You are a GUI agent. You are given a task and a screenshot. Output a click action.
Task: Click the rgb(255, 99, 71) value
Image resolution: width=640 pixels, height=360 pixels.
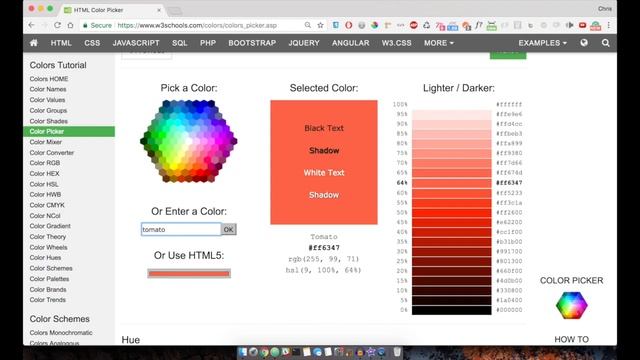coord(324,259)
